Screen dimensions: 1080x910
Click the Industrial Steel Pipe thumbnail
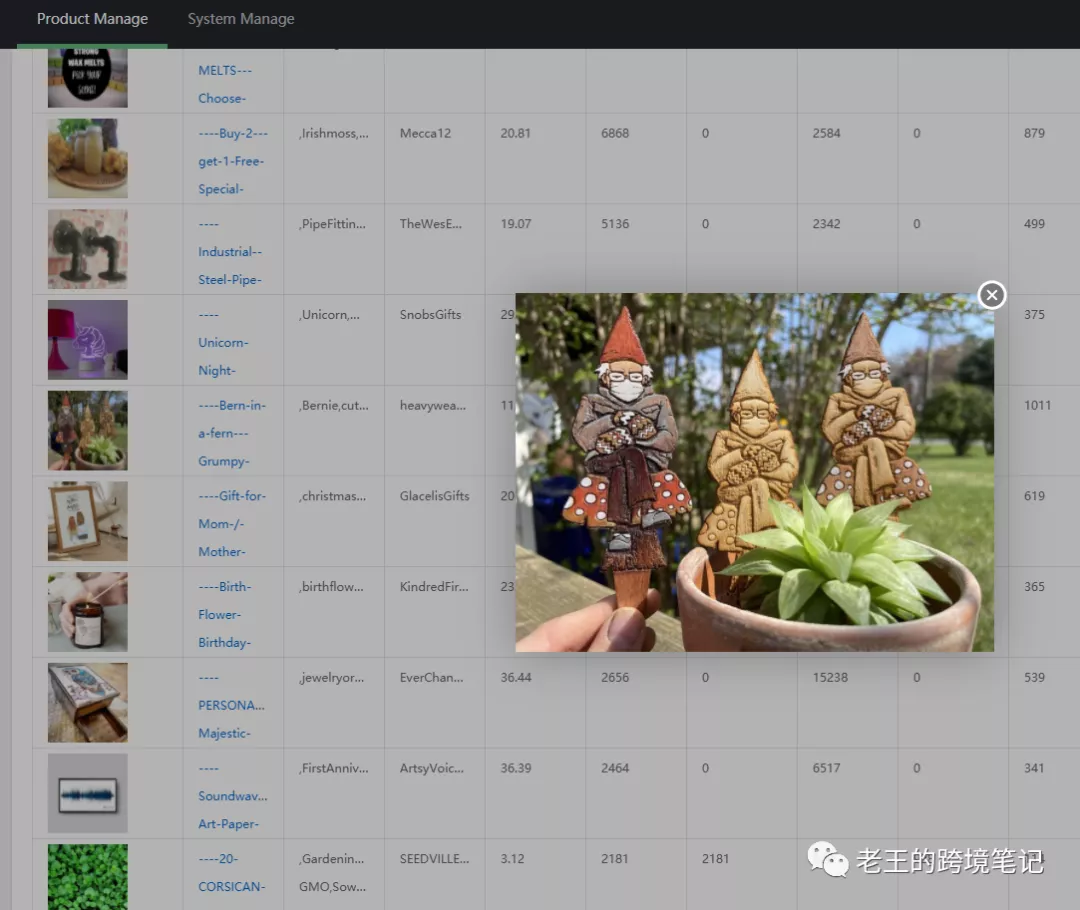coord(88,249)
